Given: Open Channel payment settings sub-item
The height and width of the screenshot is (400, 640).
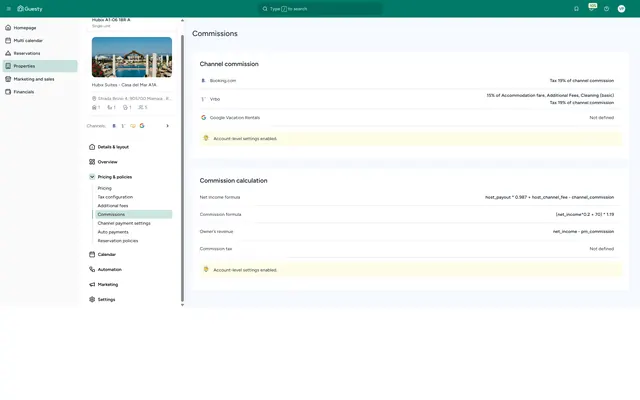Looking at the screenshot, I should (124, 223).
